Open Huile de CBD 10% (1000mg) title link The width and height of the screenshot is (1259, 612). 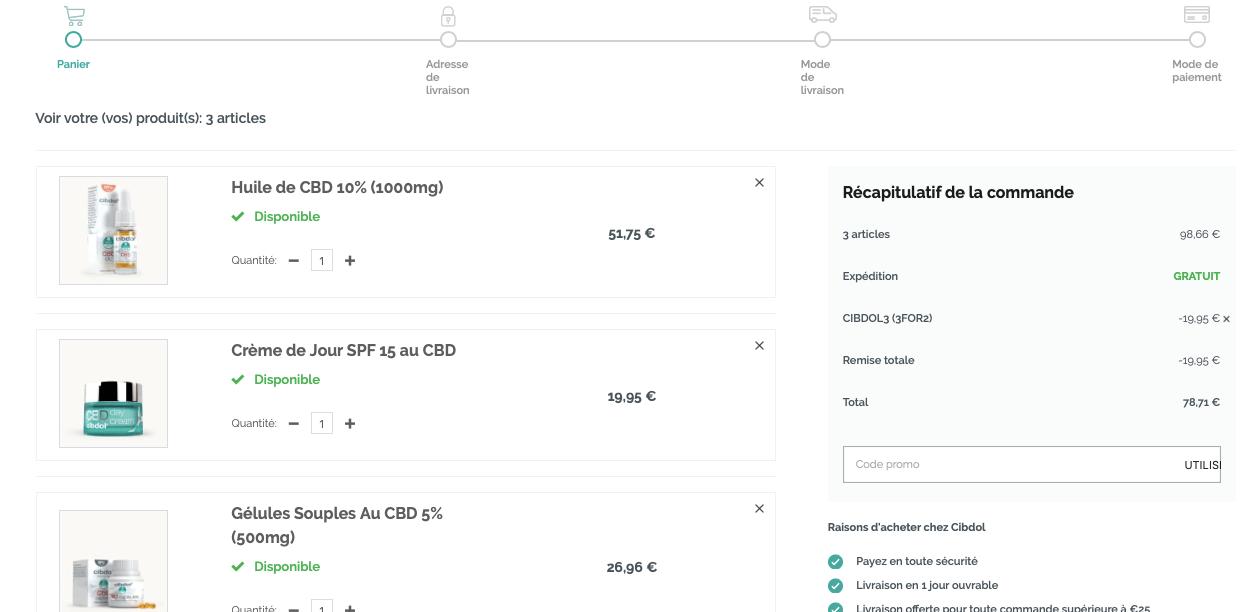337,187
